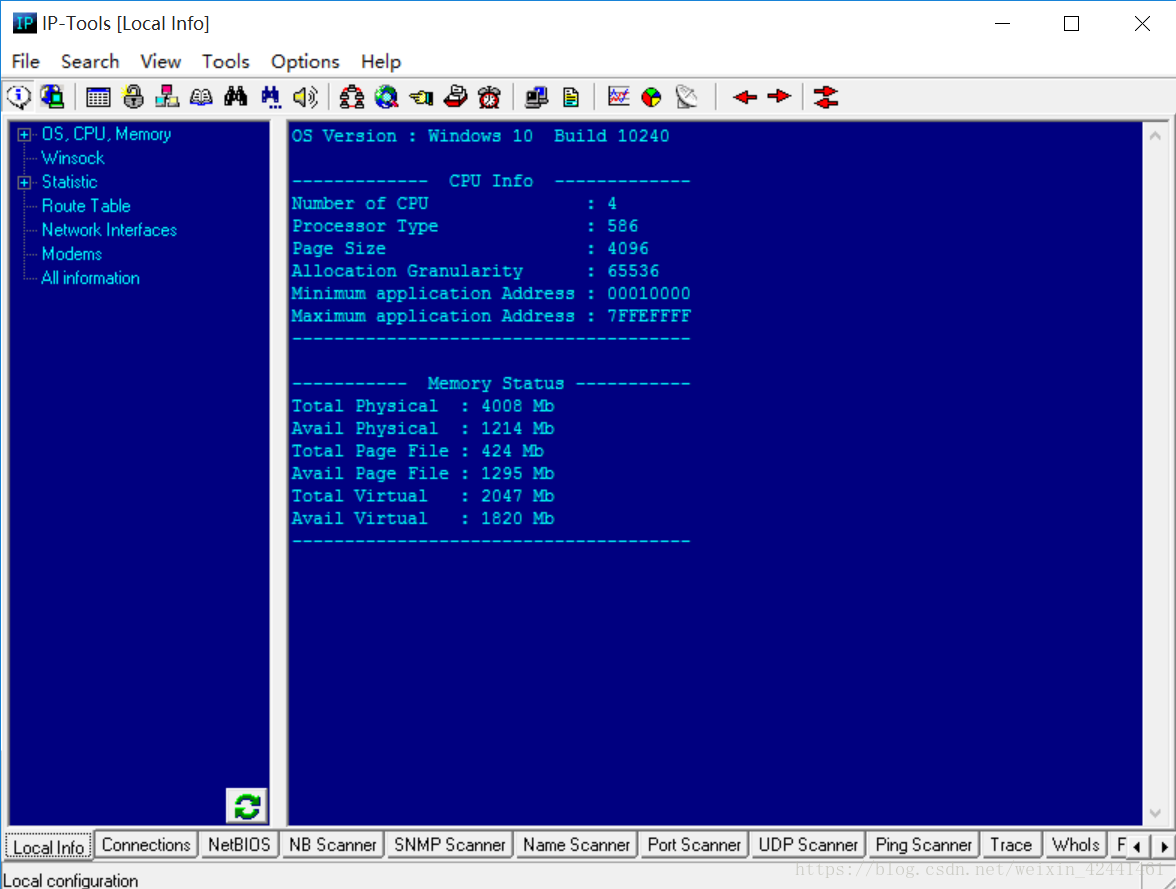1176x889 pixels.
Task: Open the Help menu
Action: pos(381,62)
